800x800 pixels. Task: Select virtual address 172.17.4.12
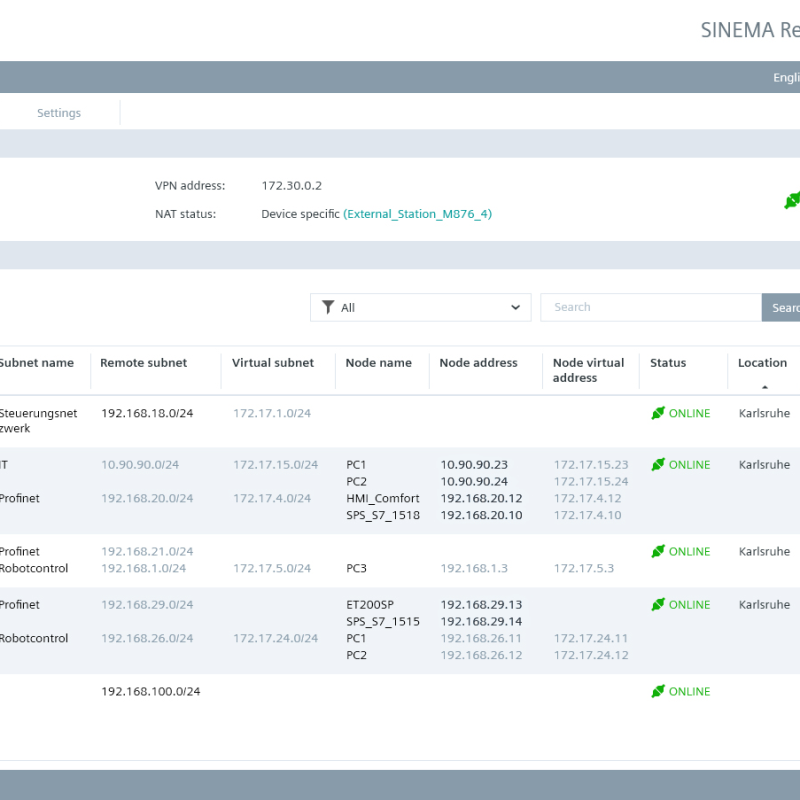[x=587, y=498]
